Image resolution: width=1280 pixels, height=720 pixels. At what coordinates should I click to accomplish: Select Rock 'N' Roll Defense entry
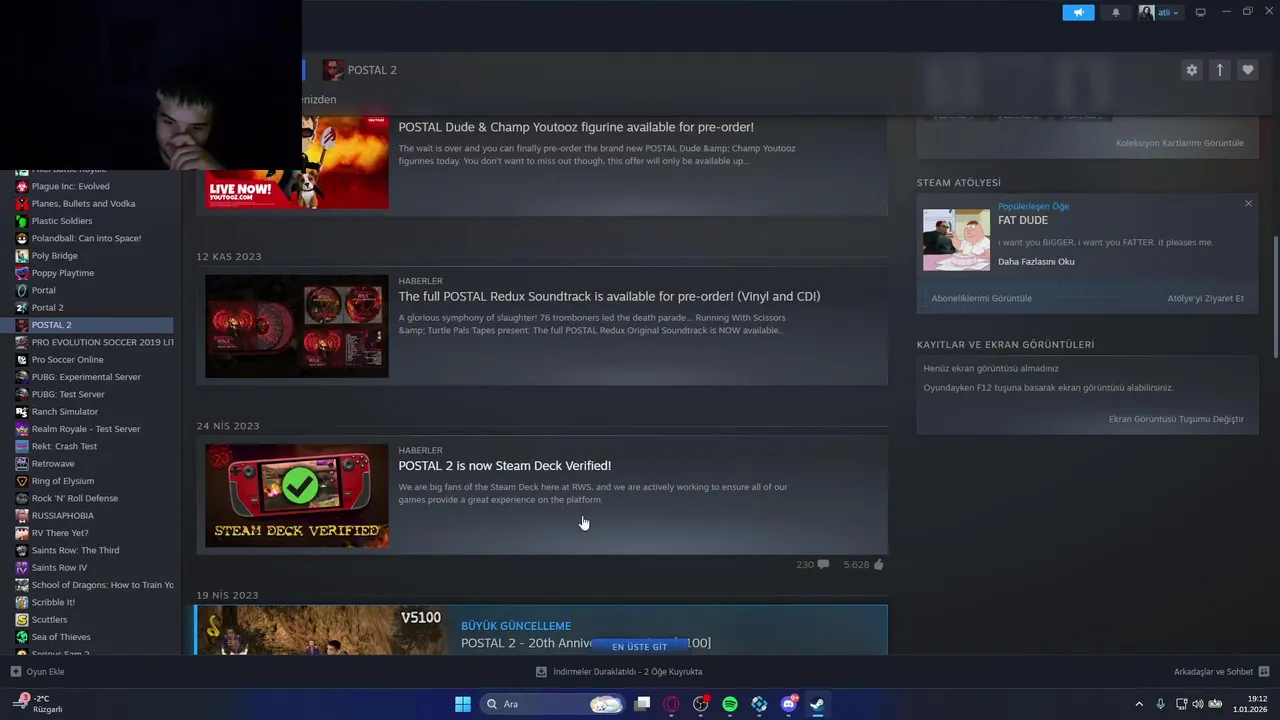coord(74,498)
